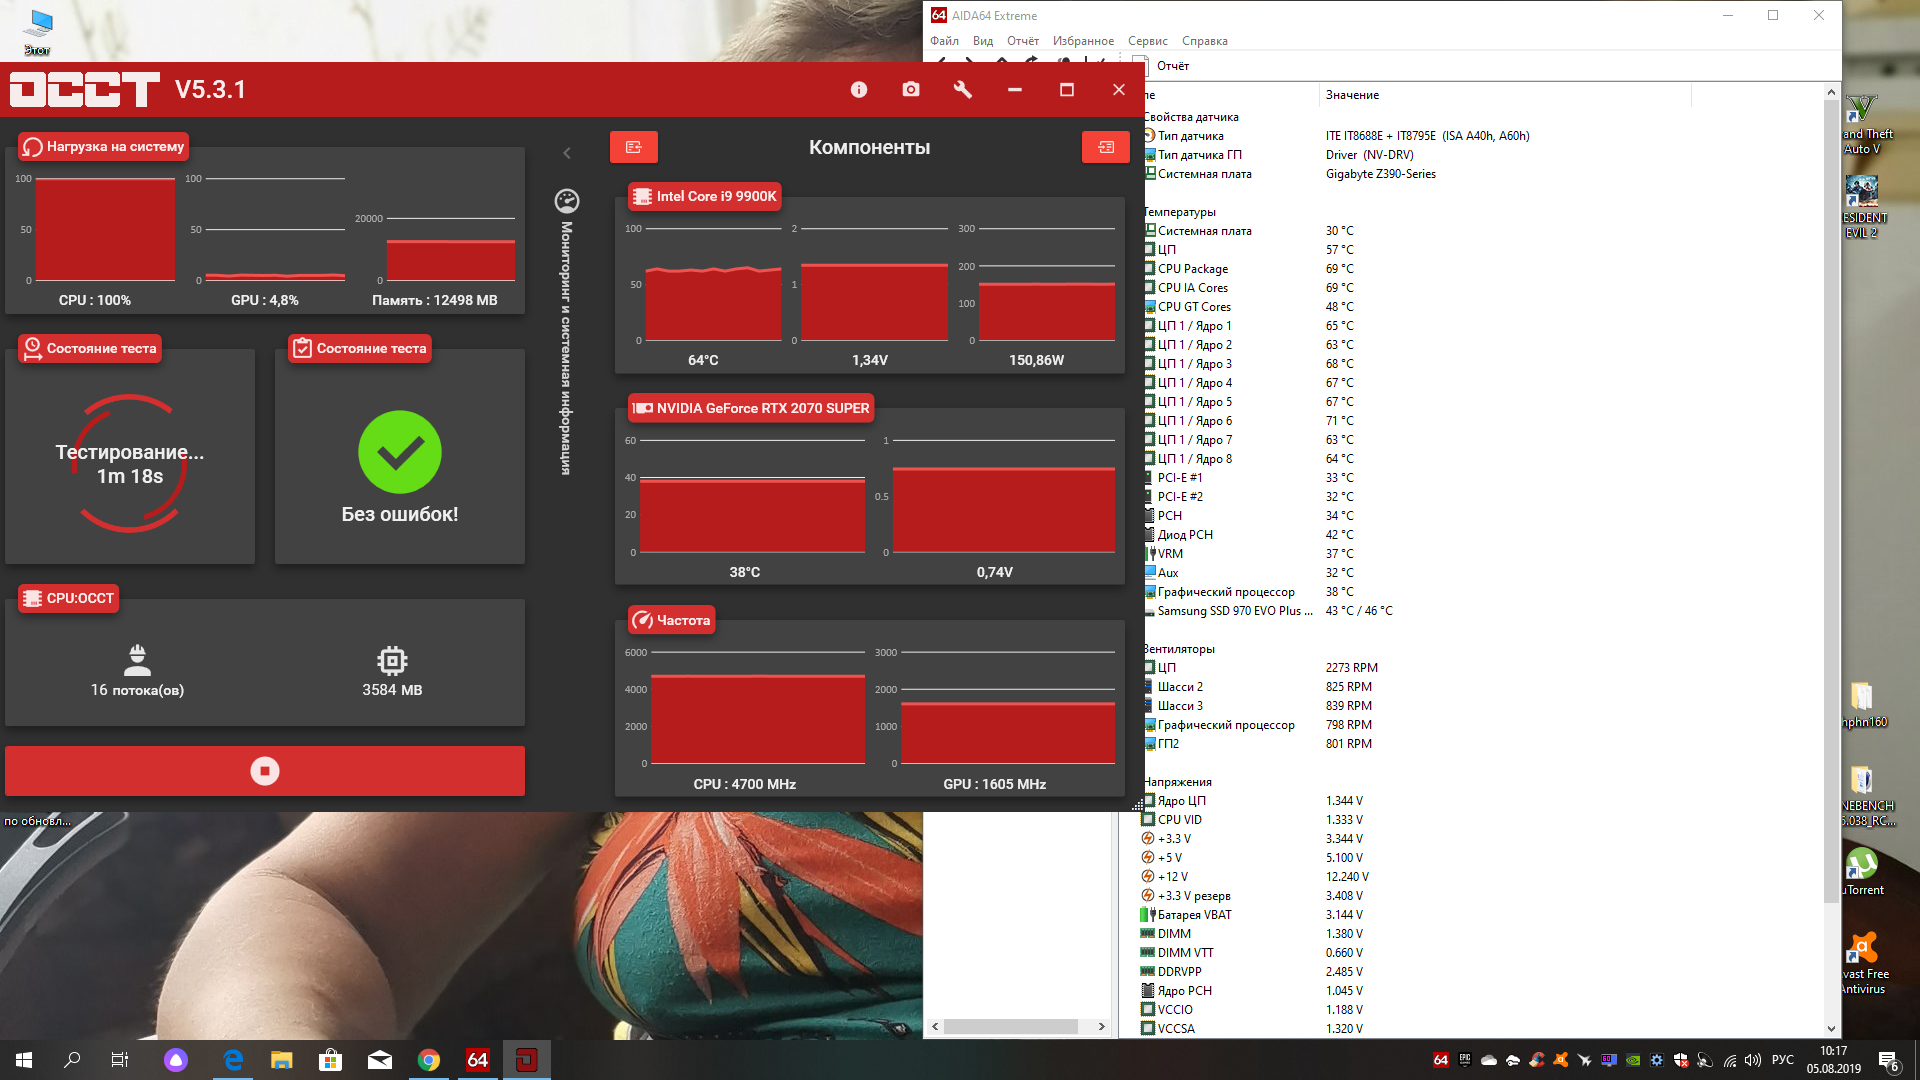This screenshot has width=1920, height=1080.
Task: Open the Избранное menu in AIDA64
Action: [x=1082, y=41]
